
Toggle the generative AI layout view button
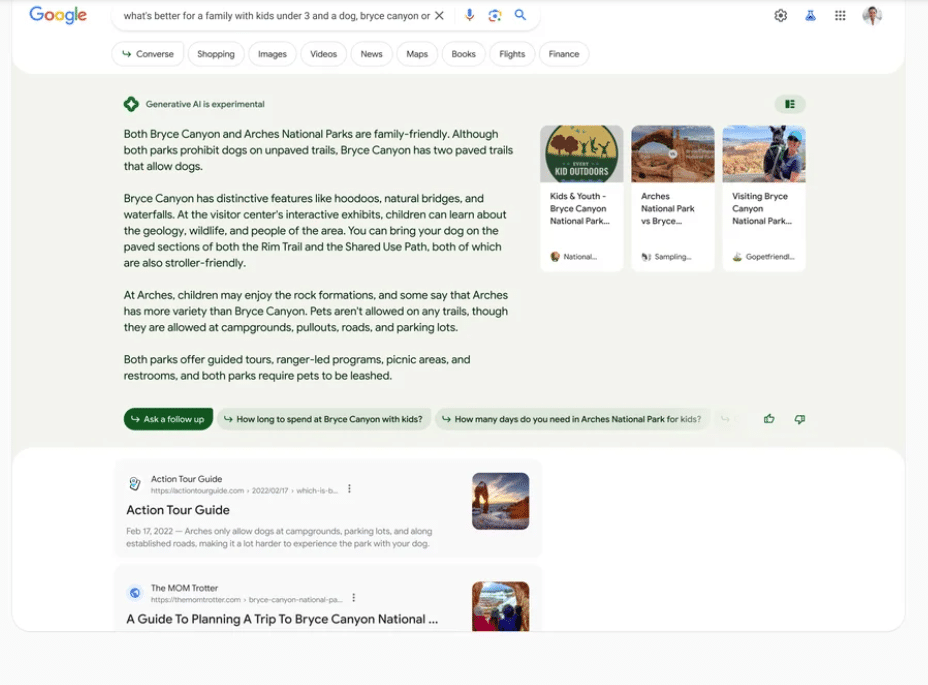[x=790, y=104]
